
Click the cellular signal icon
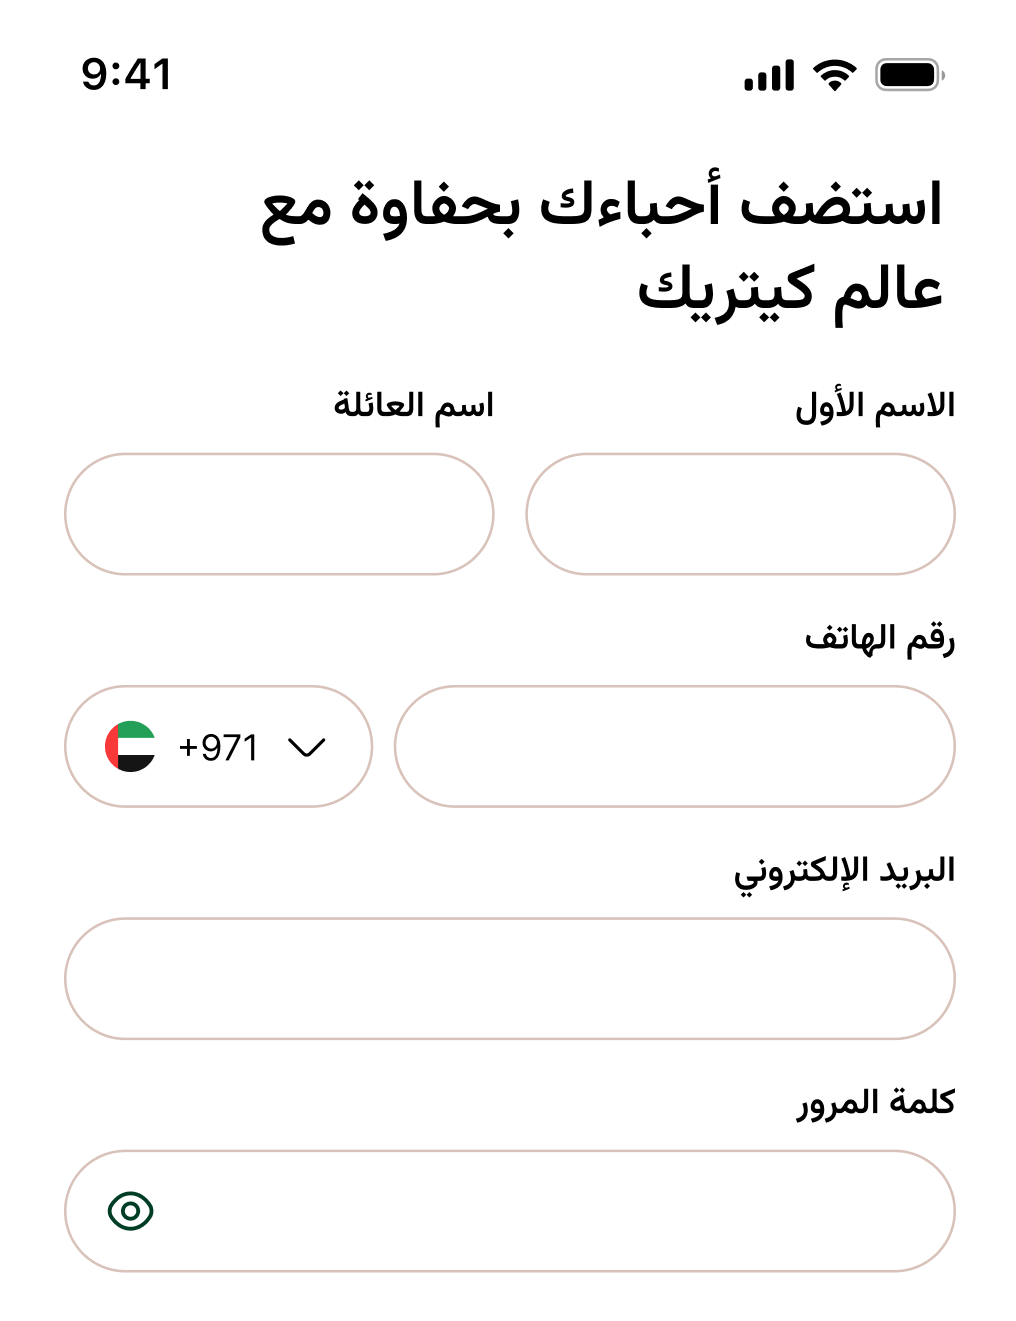coord(770,73)
